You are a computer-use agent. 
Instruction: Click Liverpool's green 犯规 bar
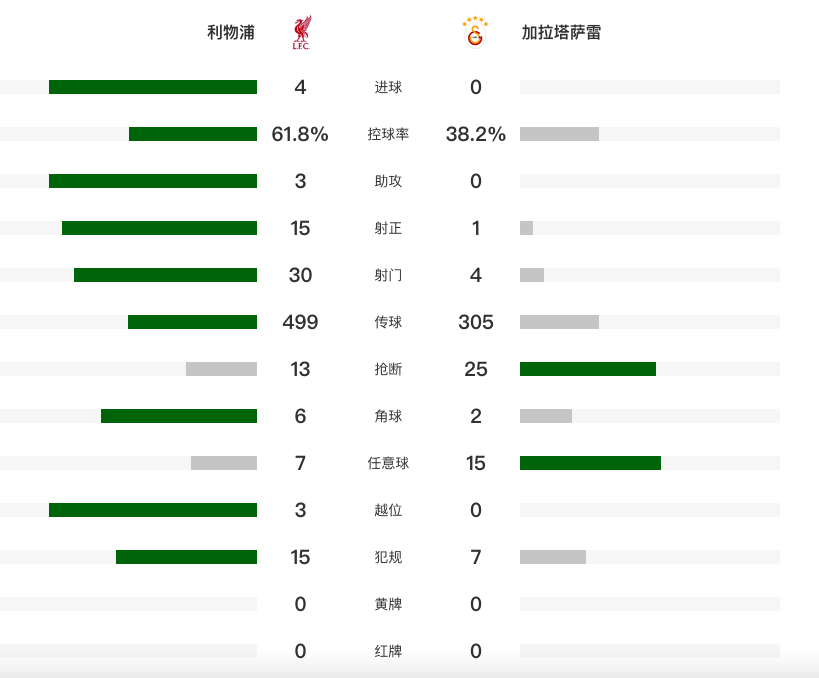pyautogui.click(x=186, y=557)
